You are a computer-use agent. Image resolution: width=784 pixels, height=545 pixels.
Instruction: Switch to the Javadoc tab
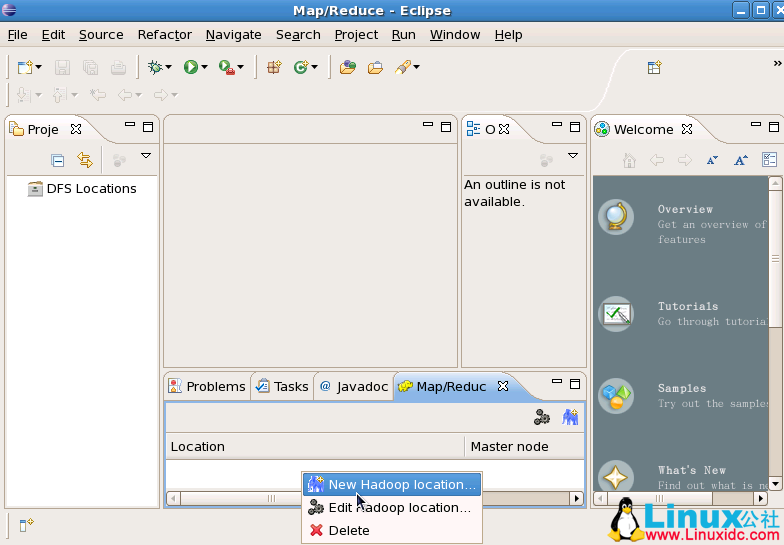pos(354,386)
